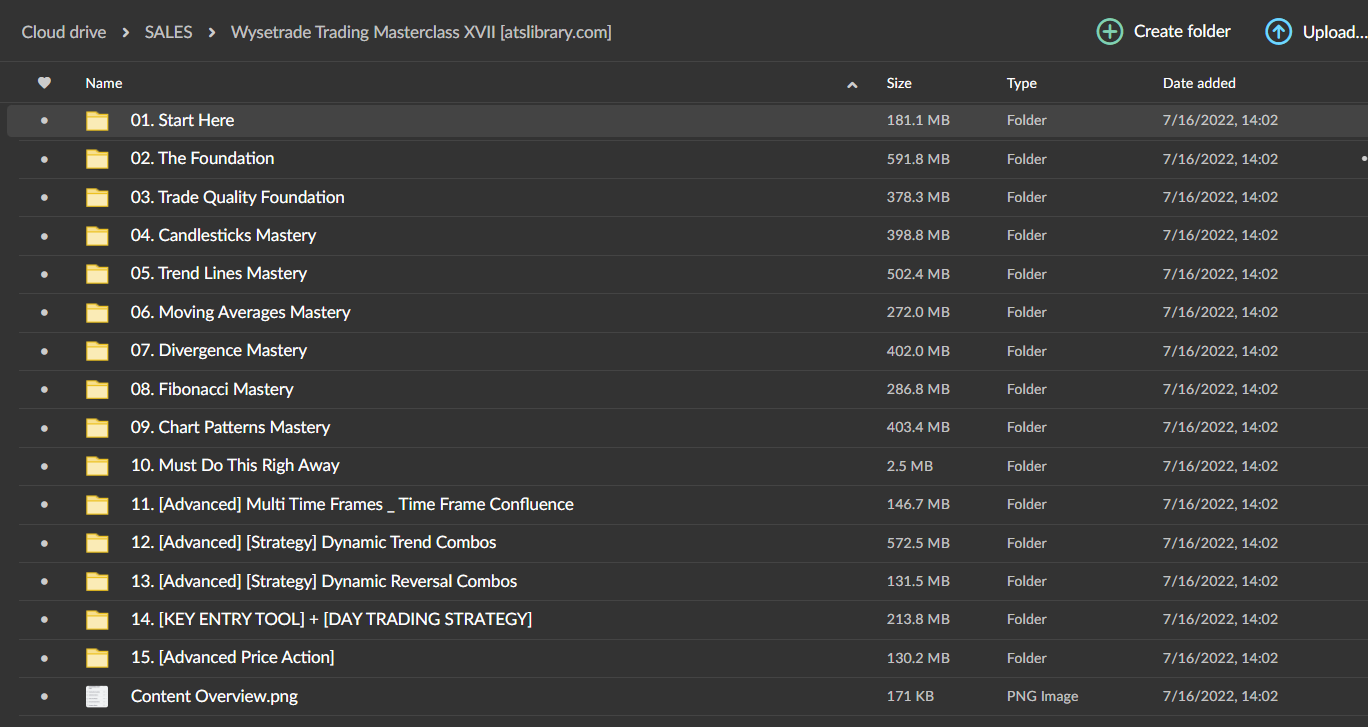Click the Create folder plus icon
This screenshot has width=1368, height=727.
pyautogui.click(x=1110, y=32)
